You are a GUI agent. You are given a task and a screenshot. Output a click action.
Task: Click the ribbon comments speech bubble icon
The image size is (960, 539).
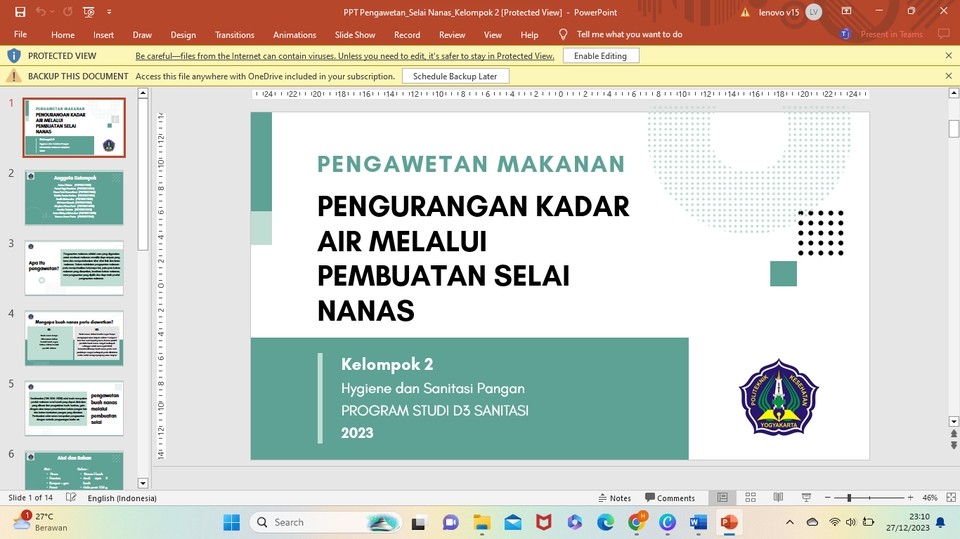pyautogui.click(x=943, y=34)
